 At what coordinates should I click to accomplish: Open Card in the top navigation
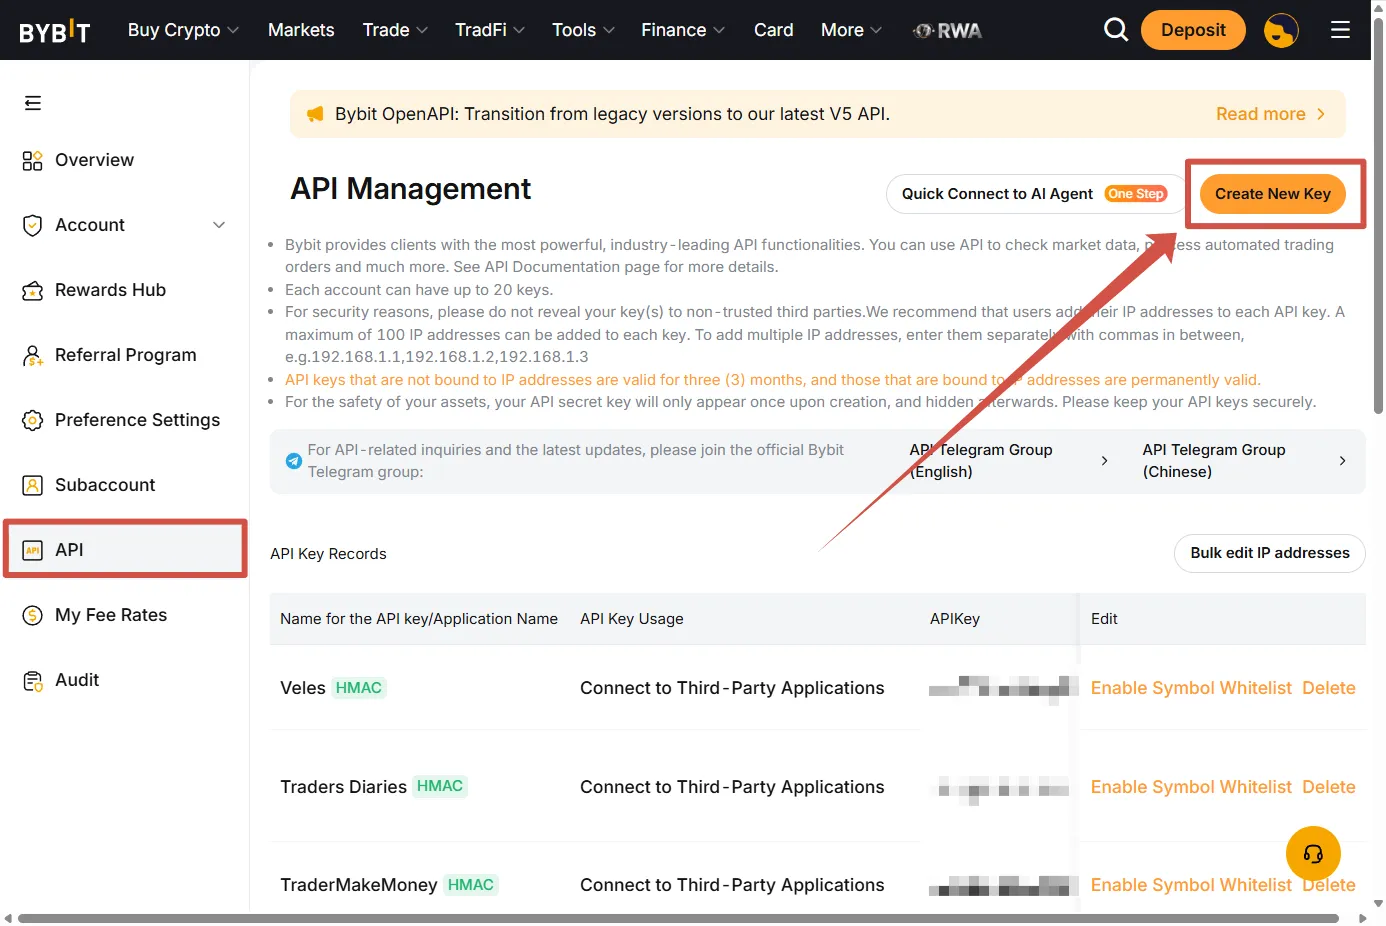pyautogui.click(x=773, y=30)
